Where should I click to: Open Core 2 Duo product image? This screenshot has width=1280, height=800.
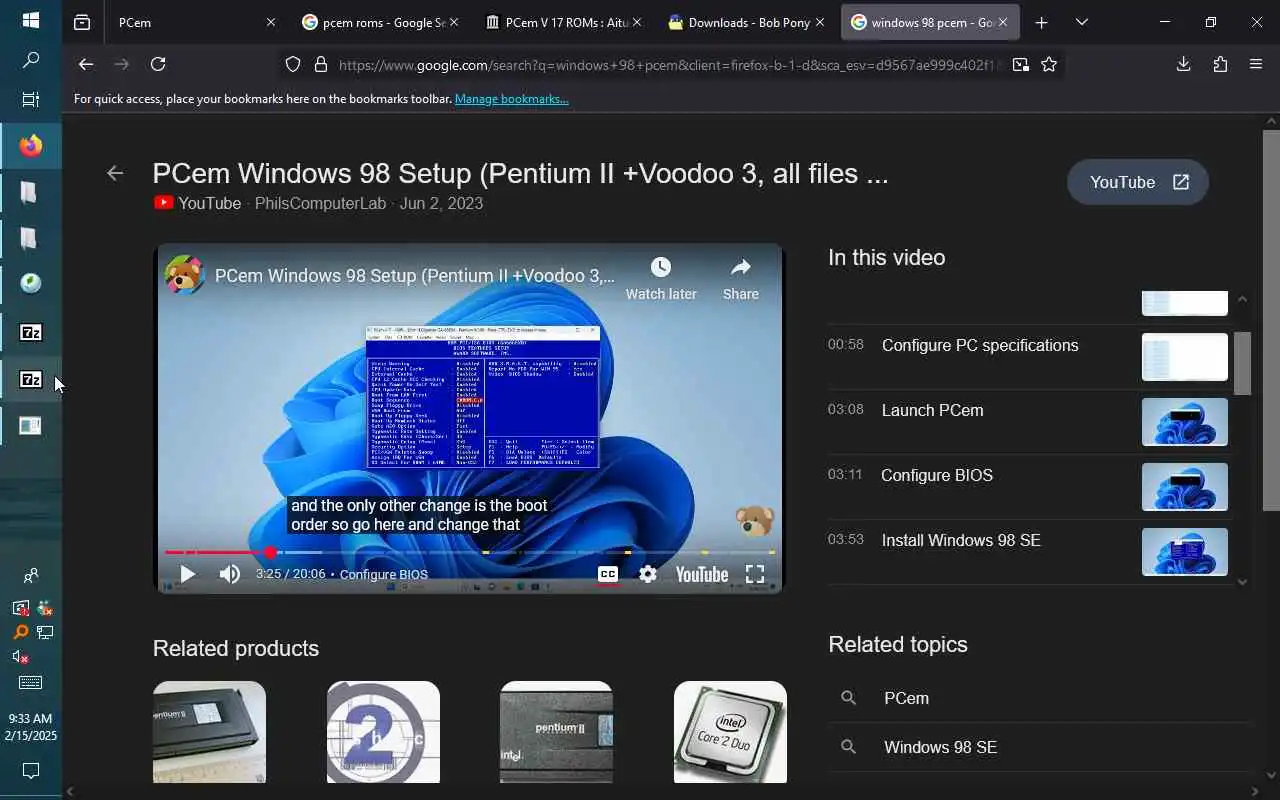(x=730, y=732)
